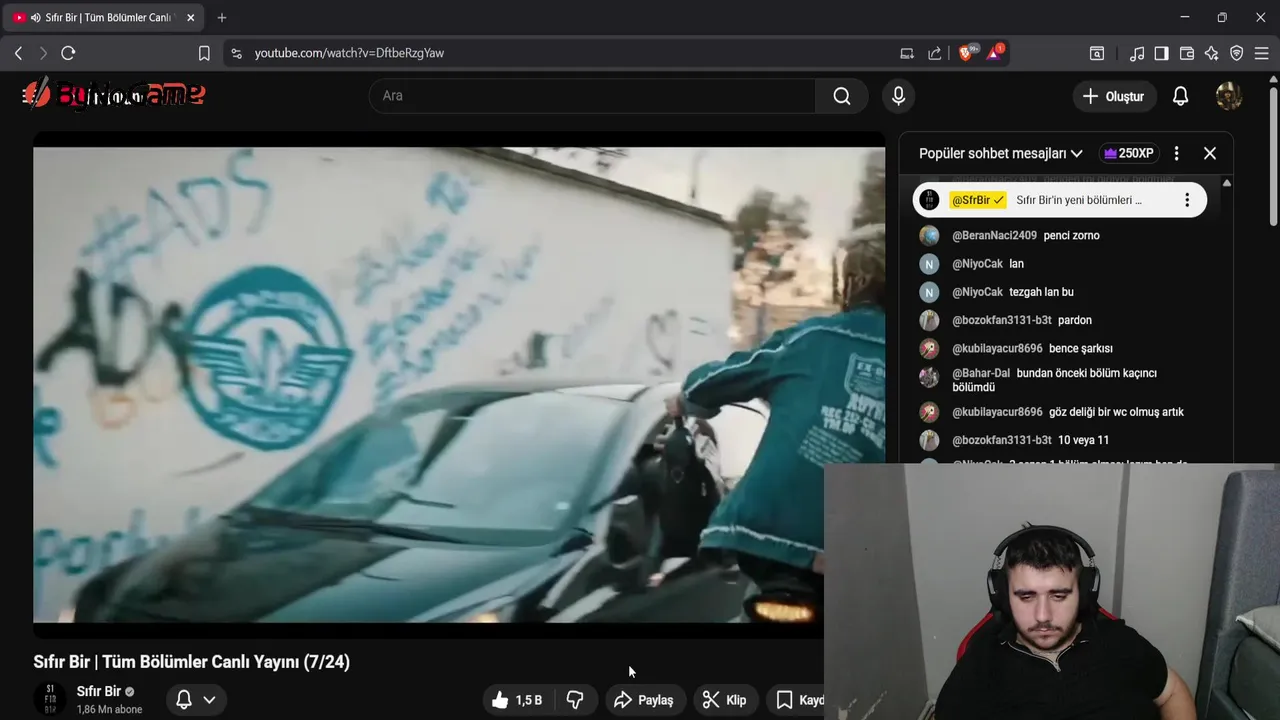The width and height of the screenshot is (1280, 720).
Task: Open the Leo AI sparkle icon
Action: click(1211, 53)
